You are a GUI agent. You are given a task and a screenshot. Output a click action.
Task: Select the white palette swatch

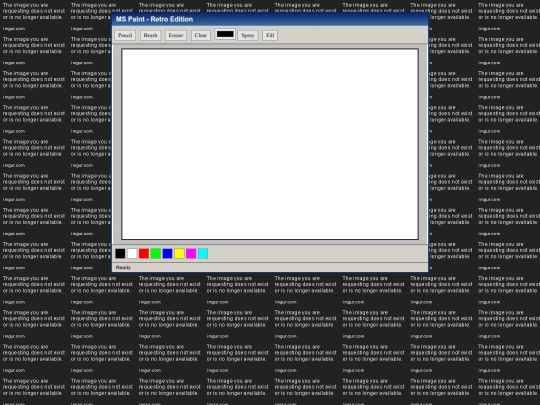(x=132, y=253)
